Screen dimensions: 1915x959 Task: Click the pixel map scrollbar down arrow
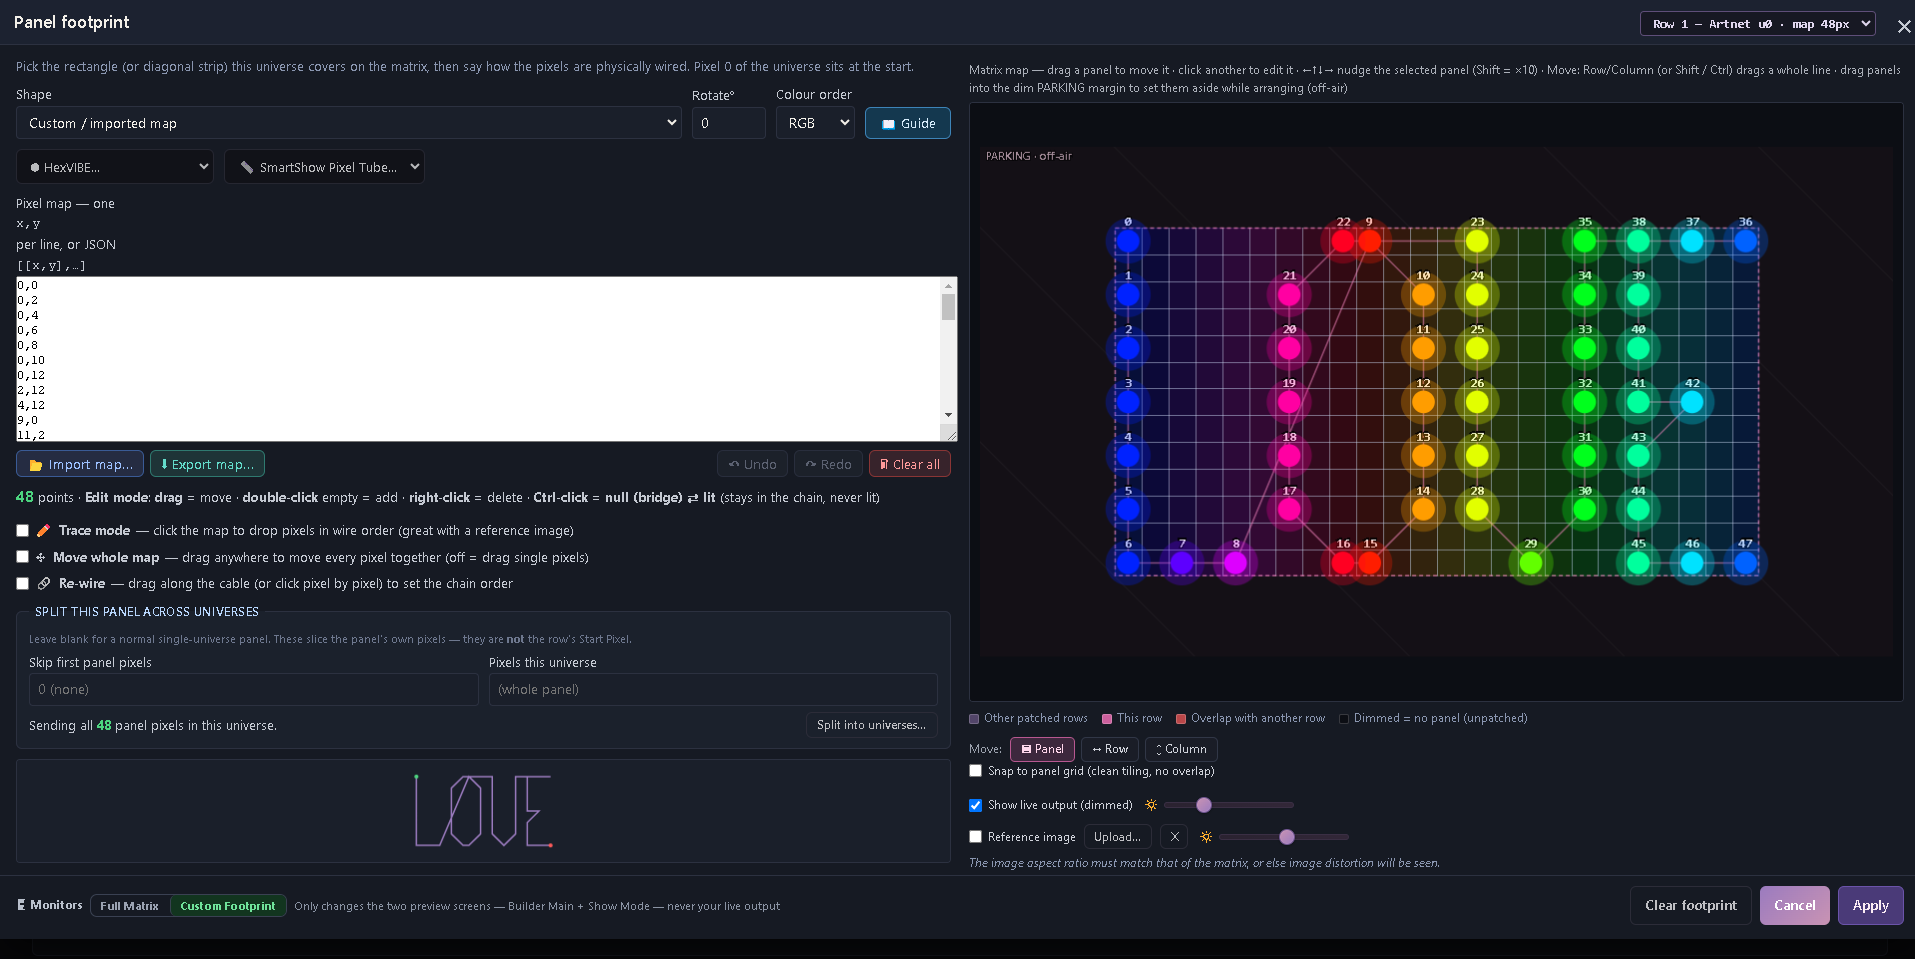click(x=948, y=415)
